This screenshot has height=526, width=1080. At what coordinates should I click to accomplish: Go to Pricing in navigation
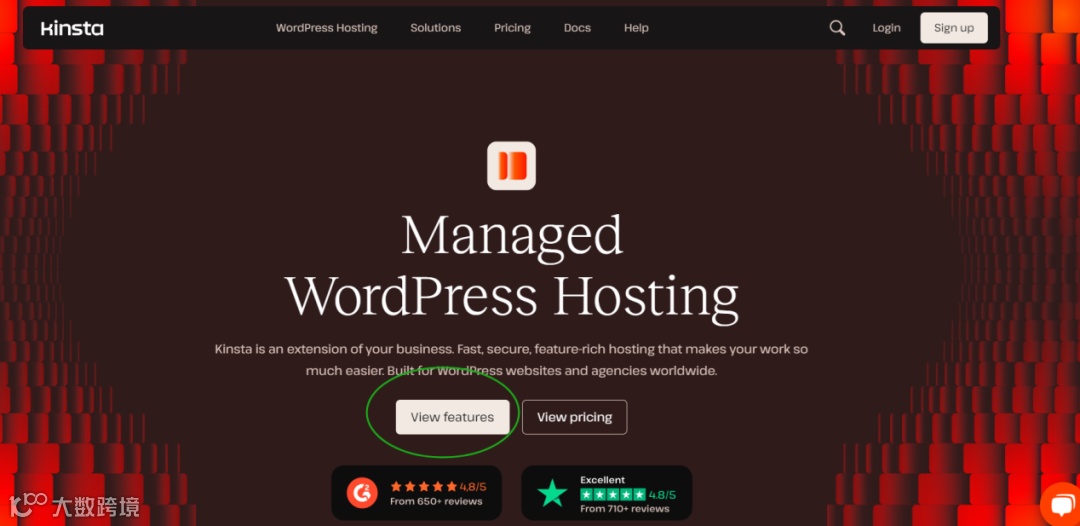tap(512, 28)
